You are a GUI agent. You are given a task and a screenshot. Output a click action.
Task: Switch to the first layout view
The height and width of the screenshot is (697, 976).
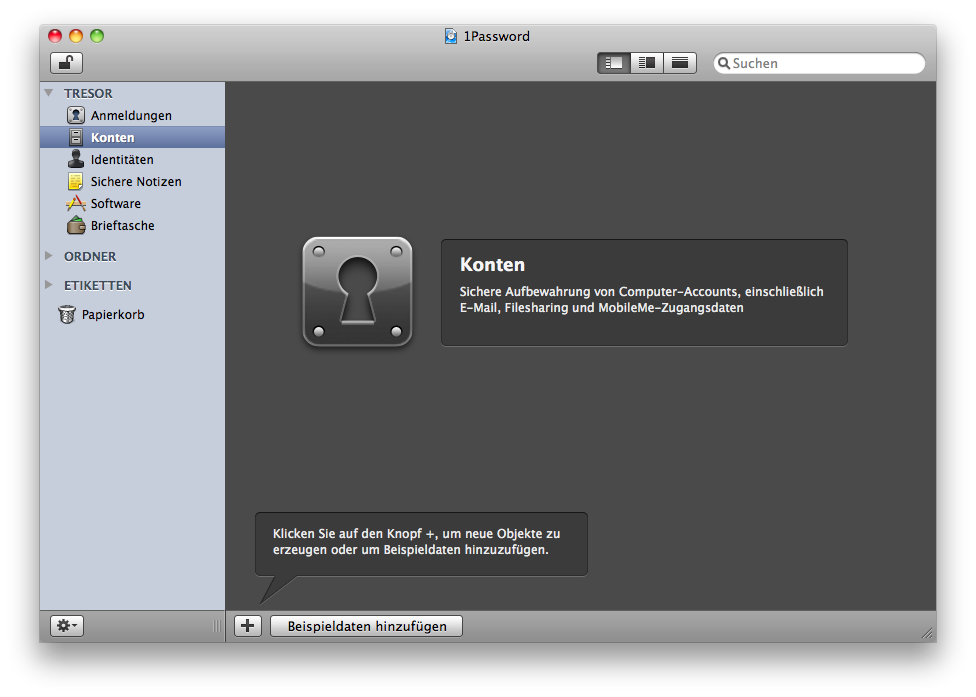[613, 63]
